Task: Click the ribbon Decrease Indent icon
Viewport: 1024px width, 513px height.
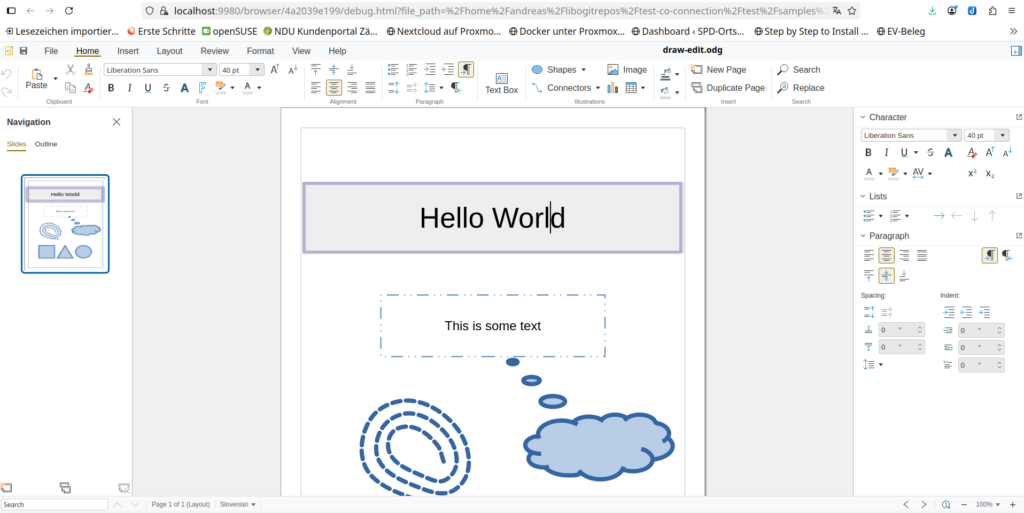Action: 448,69
